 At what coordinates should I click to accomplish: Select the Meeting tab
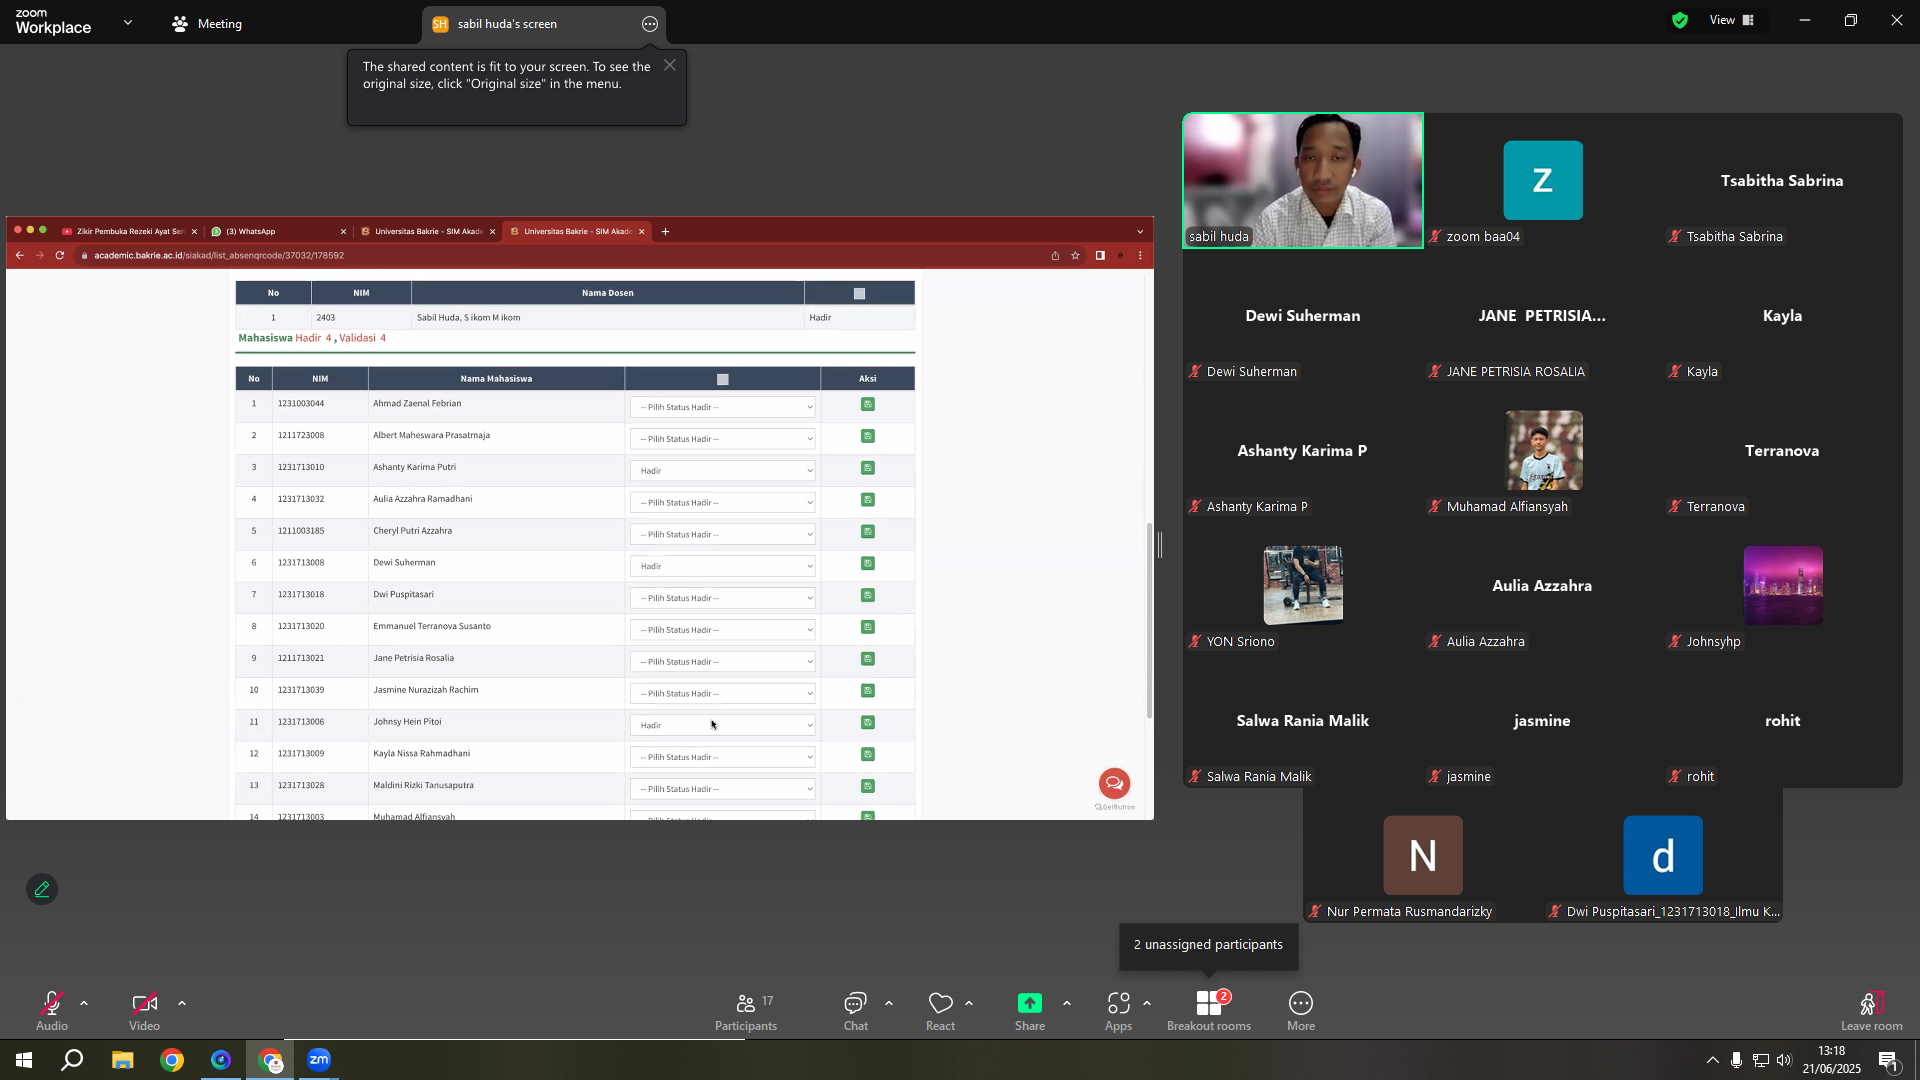(x=207, y=23)
